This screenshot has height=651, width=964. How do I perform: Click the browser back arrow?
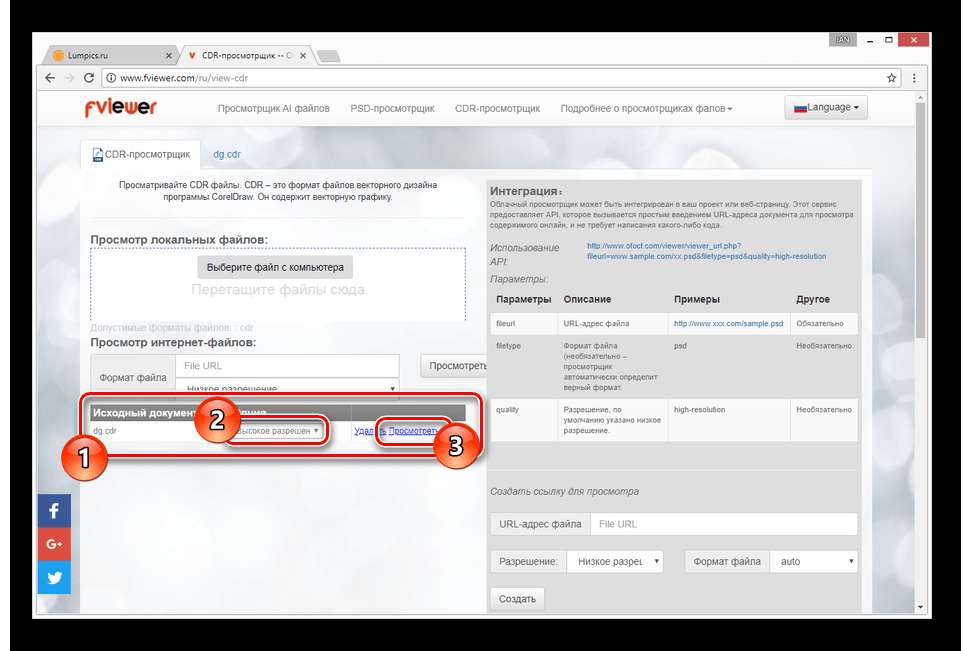[50, 77]
